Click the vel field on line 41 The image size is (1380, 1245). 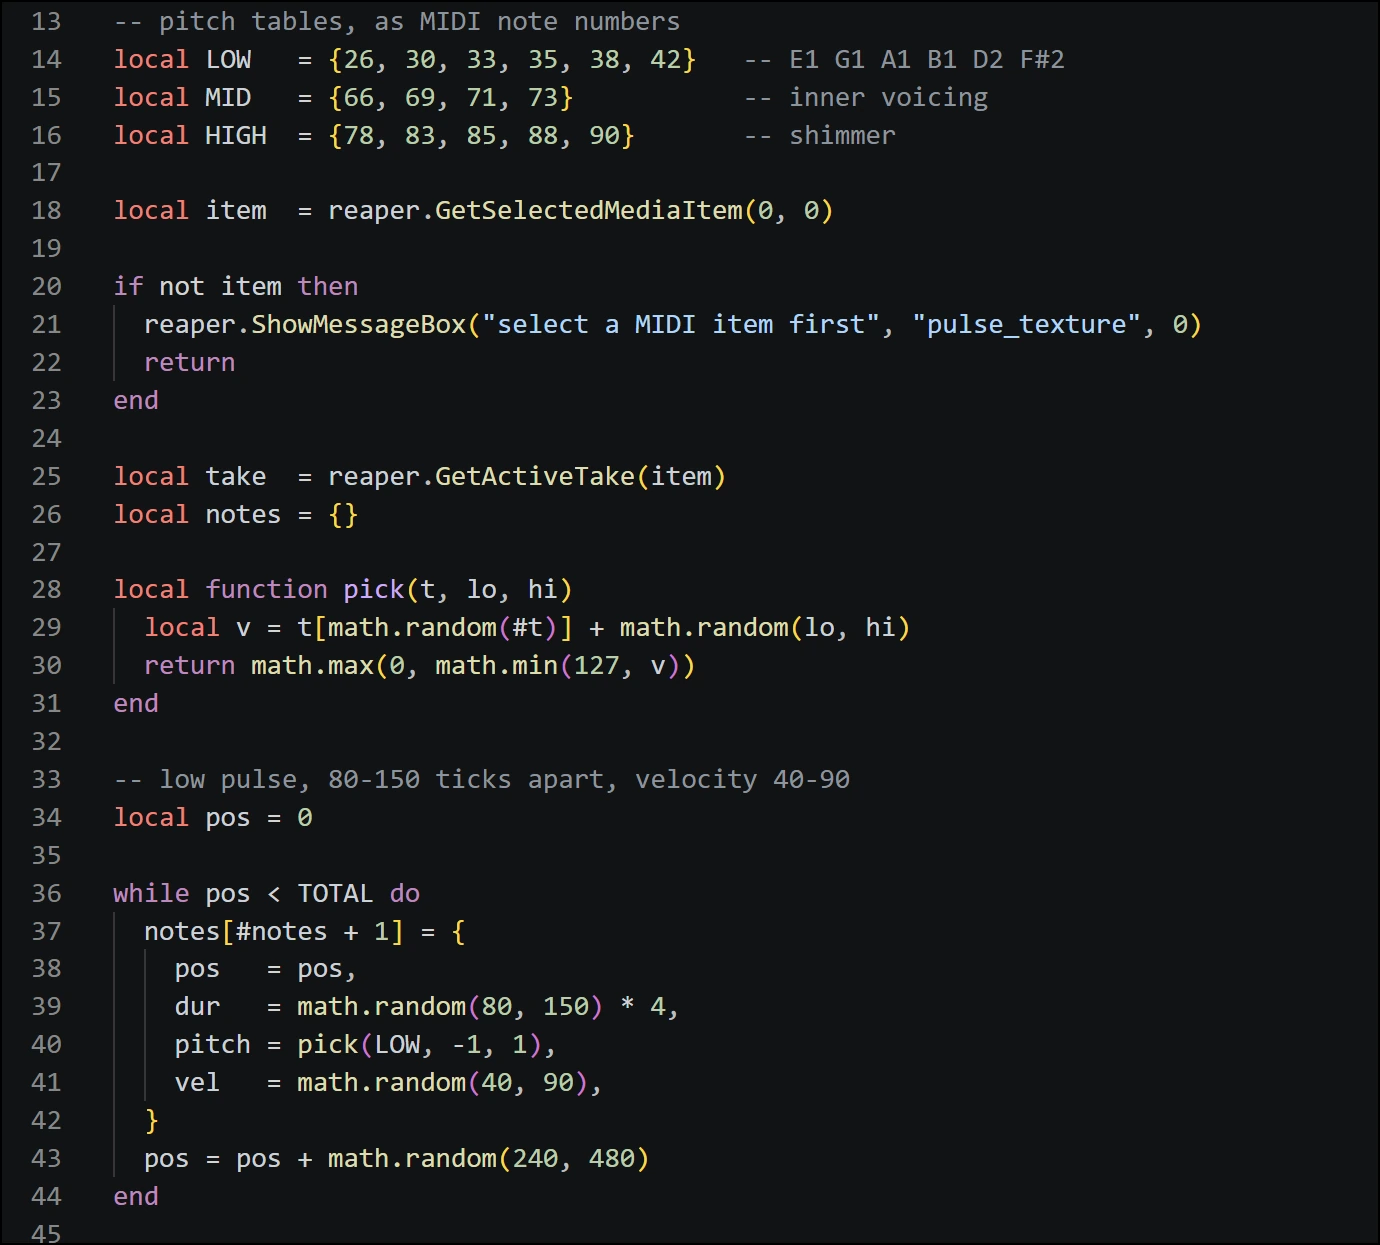pyautogui.click(x=197, y=1082)
